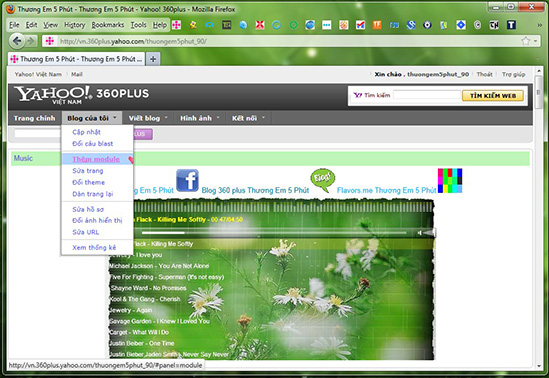Open the list all tabs arrow
The width and height of the screenshot is (549, 378).
[x=537, y=59]
